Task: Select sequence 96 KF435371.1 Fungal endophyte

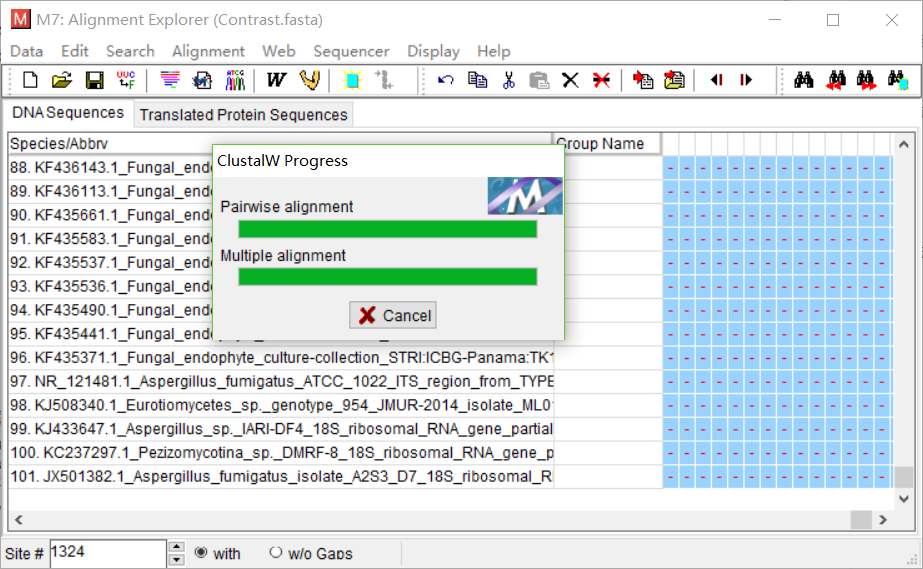Action: (281, 358)
